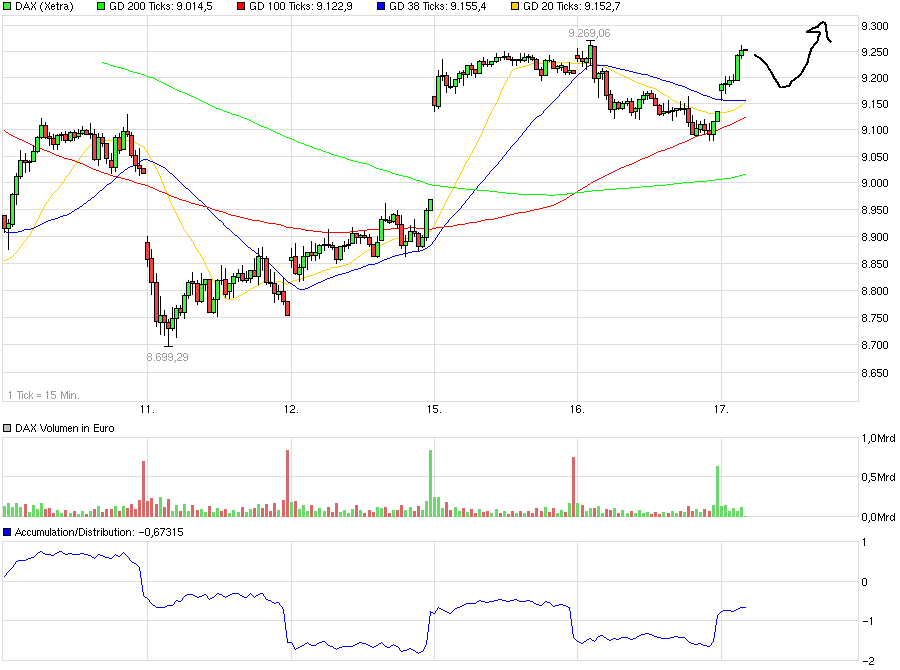Click the 8.650 price axis label

(875, 373)
